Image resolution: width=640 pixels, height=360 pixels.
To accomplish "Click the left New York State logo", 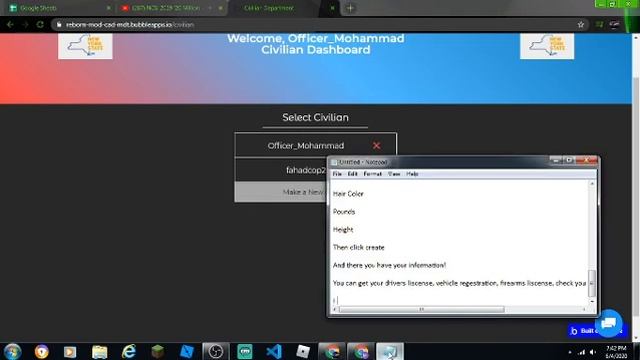I will pos(85,46).
